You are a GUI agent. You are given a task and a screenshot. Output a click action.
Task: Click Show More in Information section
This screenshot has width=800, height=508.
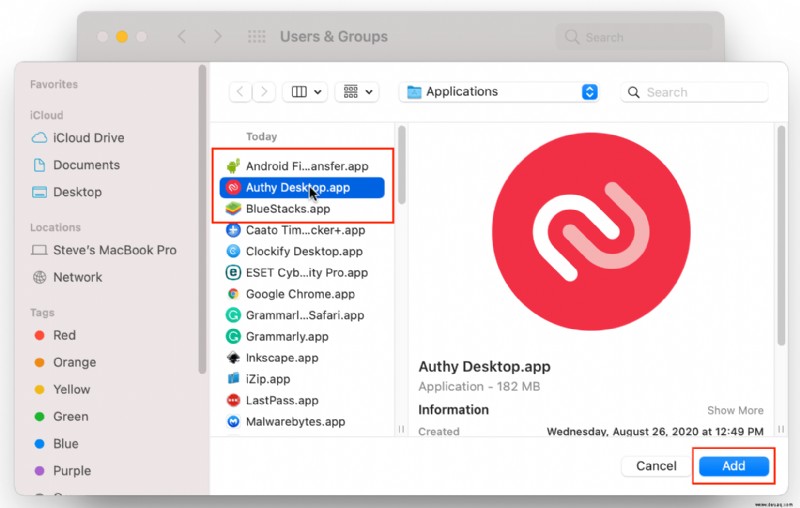[735, 410]
